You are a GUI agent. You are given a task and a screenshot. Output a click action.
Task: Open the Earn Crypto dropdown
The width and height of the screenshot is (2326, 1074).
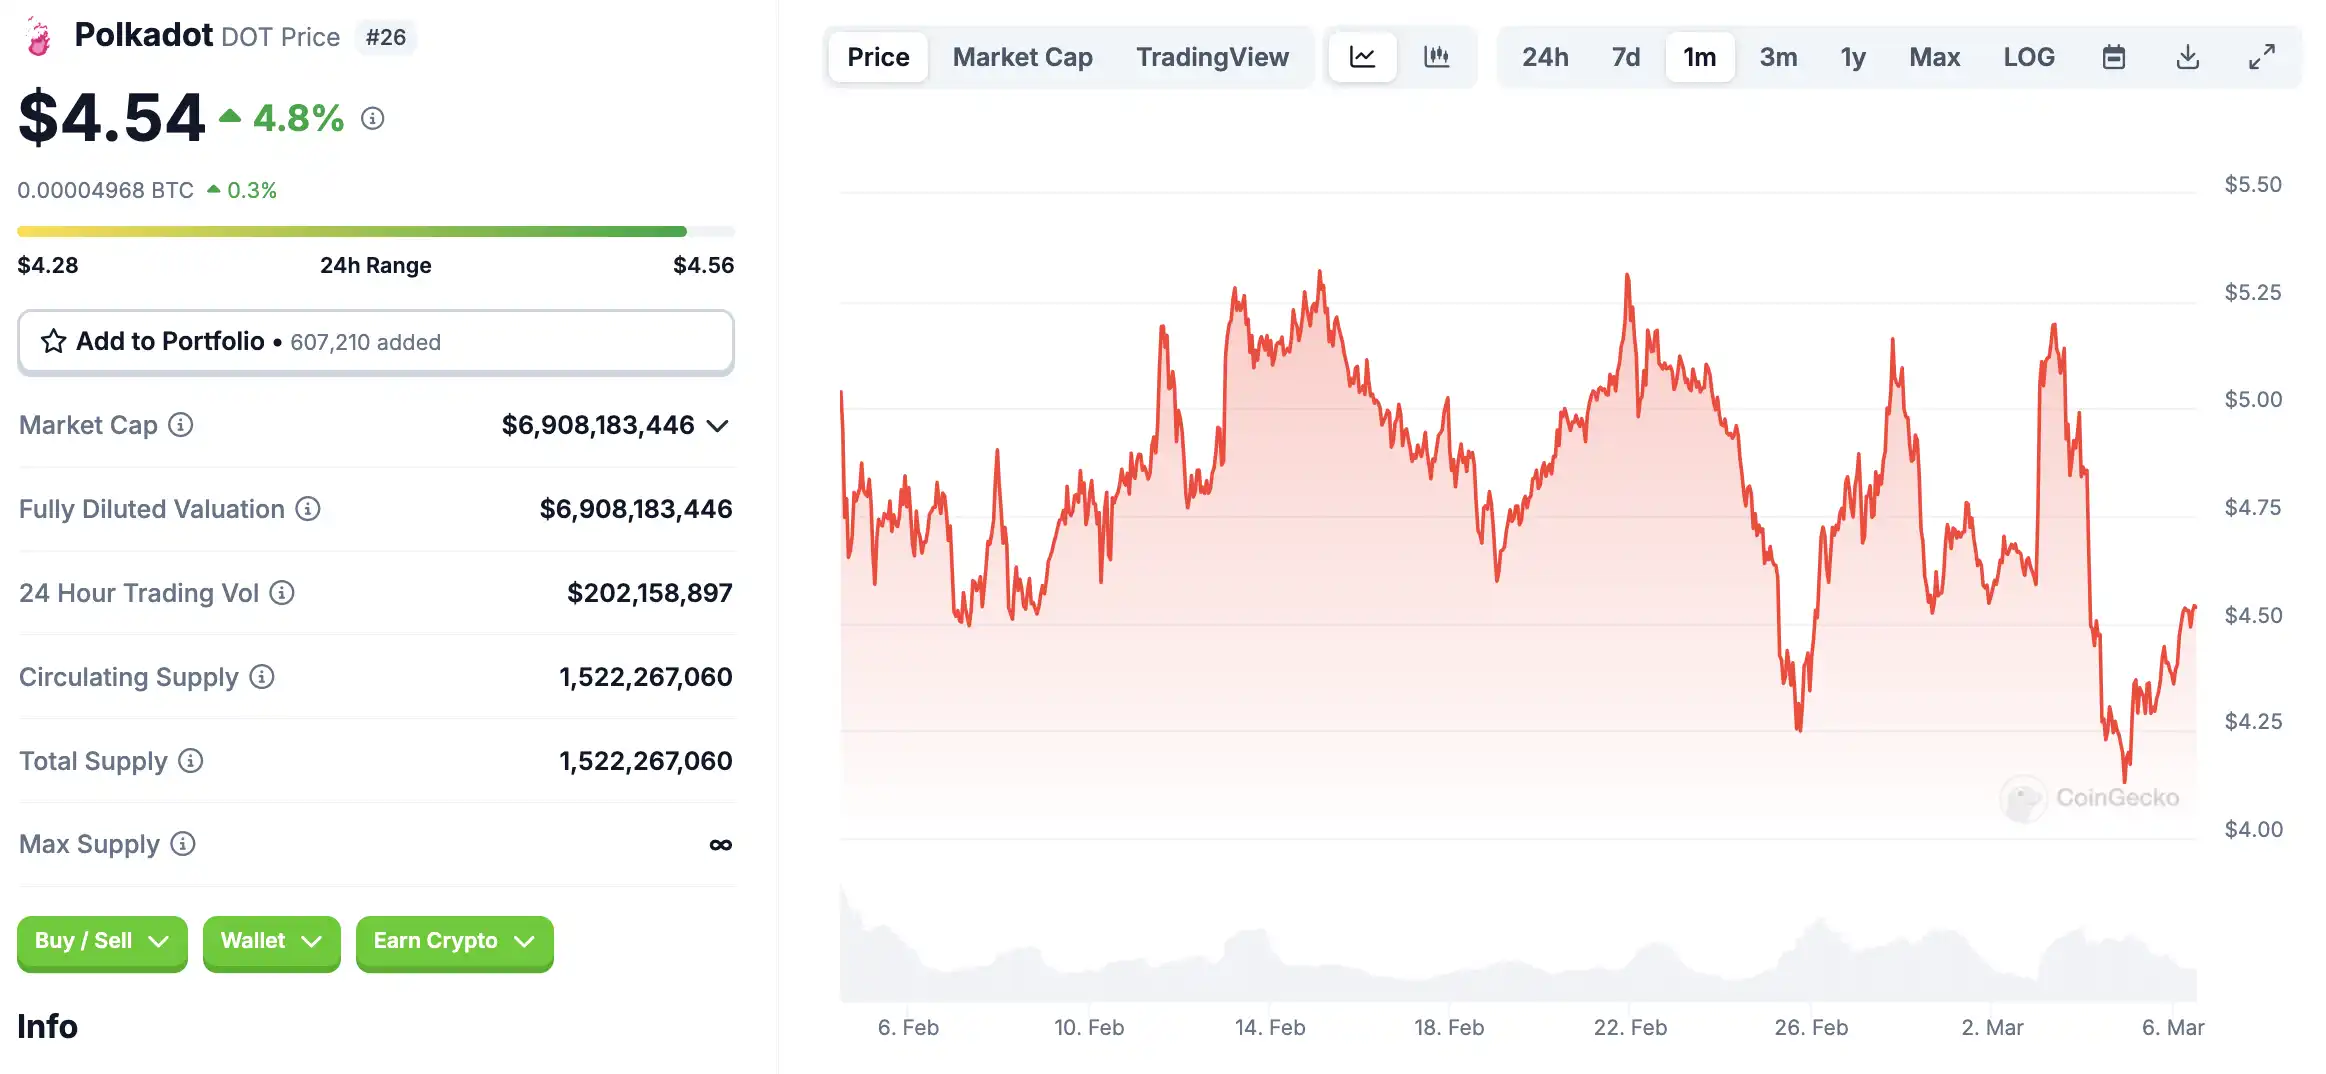click(454, 941)
